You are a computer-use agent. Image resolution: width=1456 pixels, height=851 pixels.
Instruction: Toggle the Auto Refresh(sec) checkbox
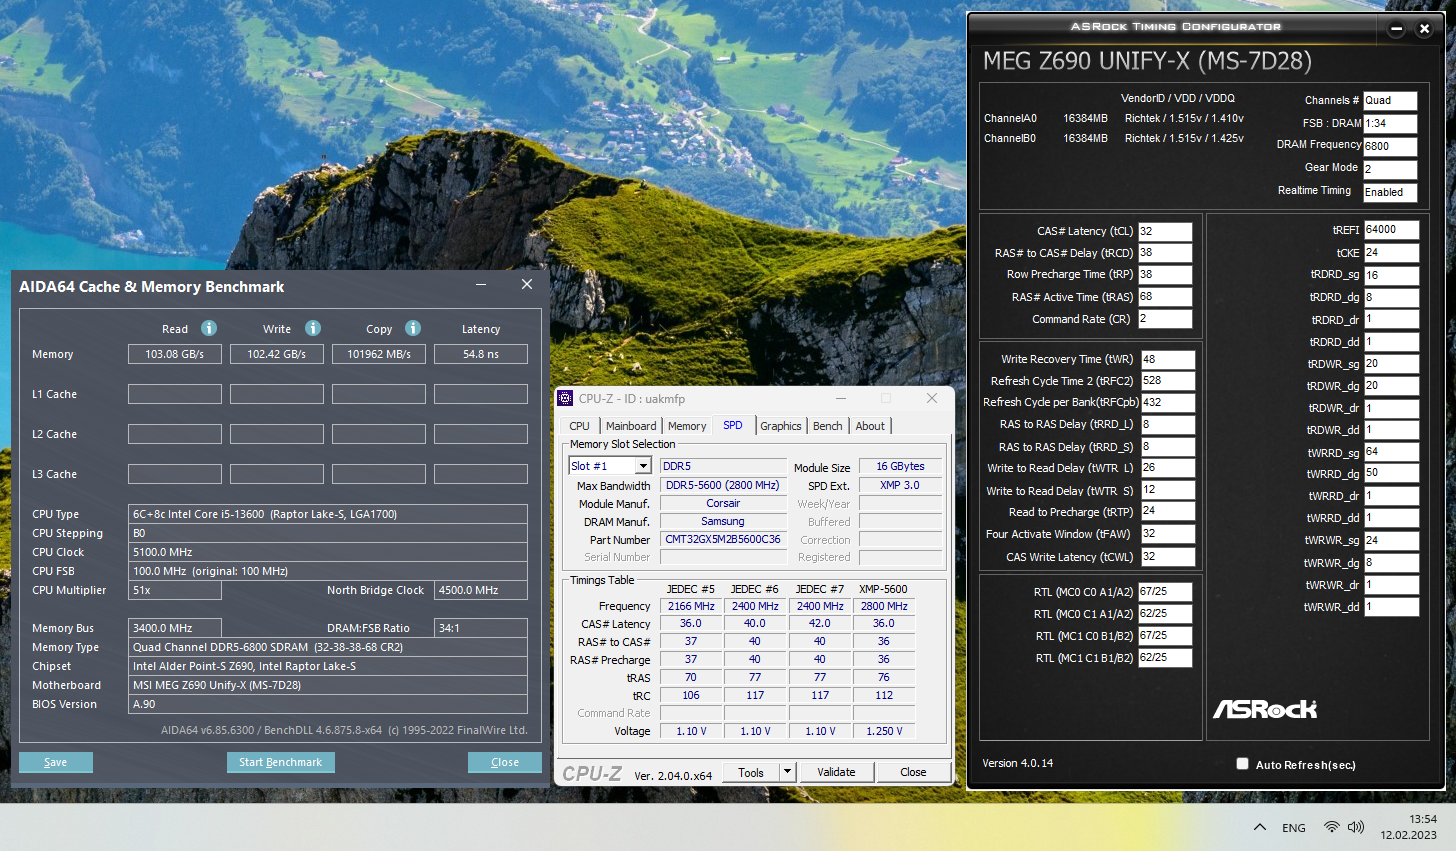[1242, 764]
